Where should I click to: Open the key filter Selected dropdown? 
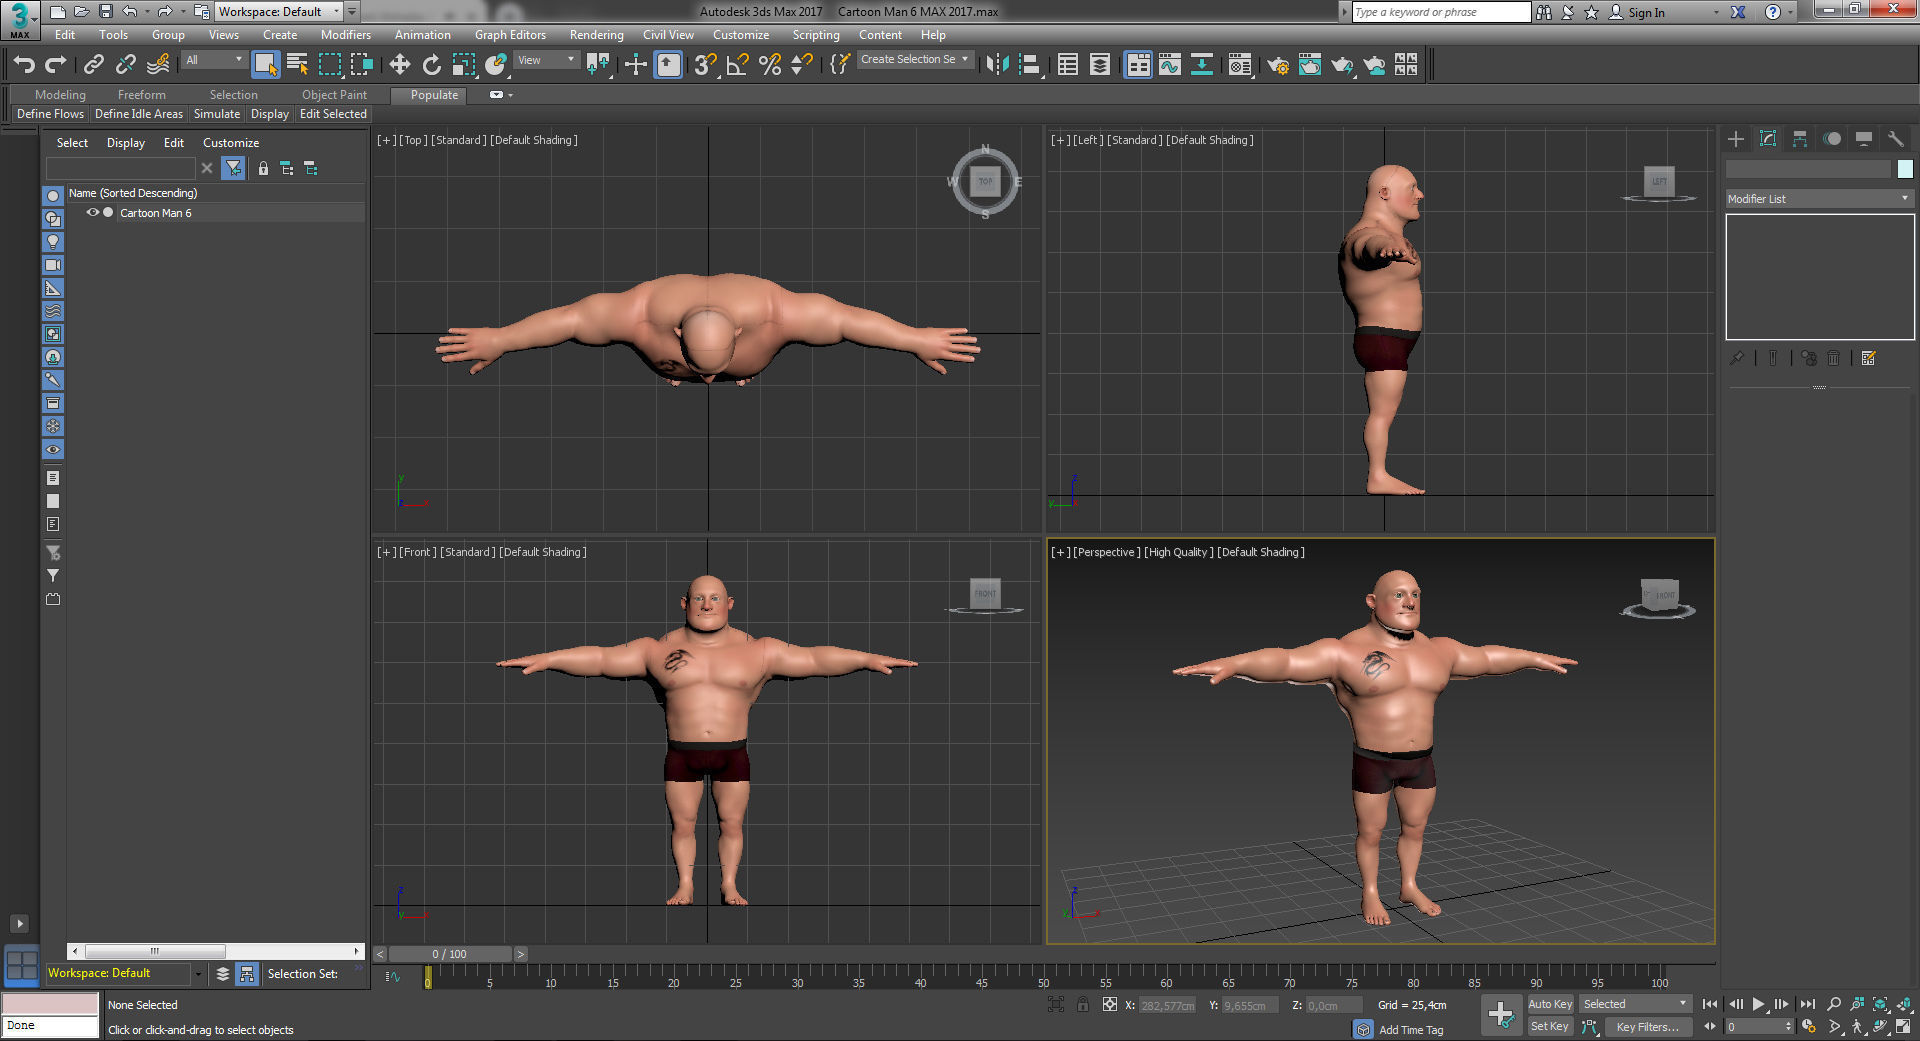(x=1635, y=1004)
